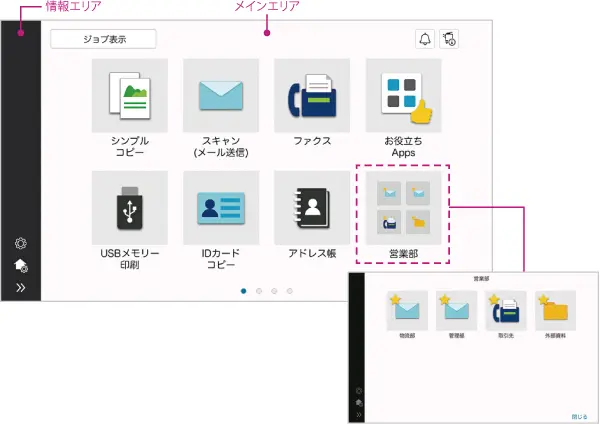600x424 pixels.
Task: Select the USBメモリー印刷 tile
Action: [130, 208]
